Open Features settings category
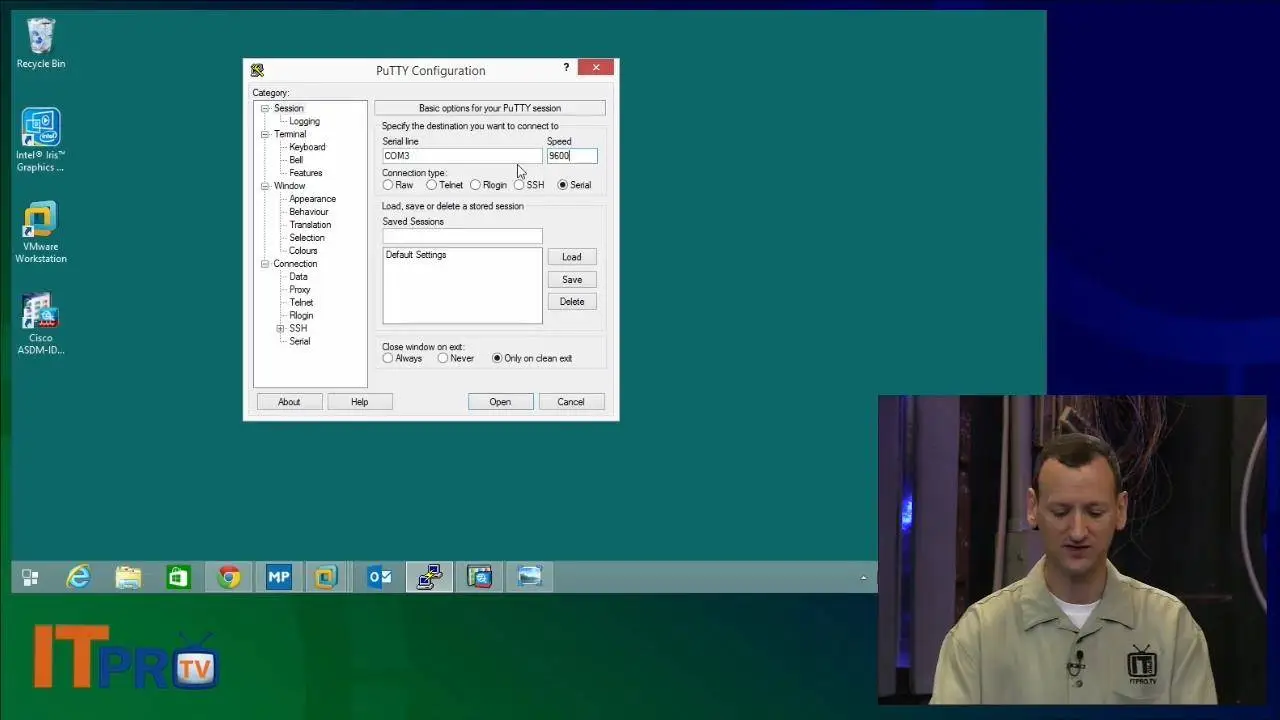 click(305, 173)
